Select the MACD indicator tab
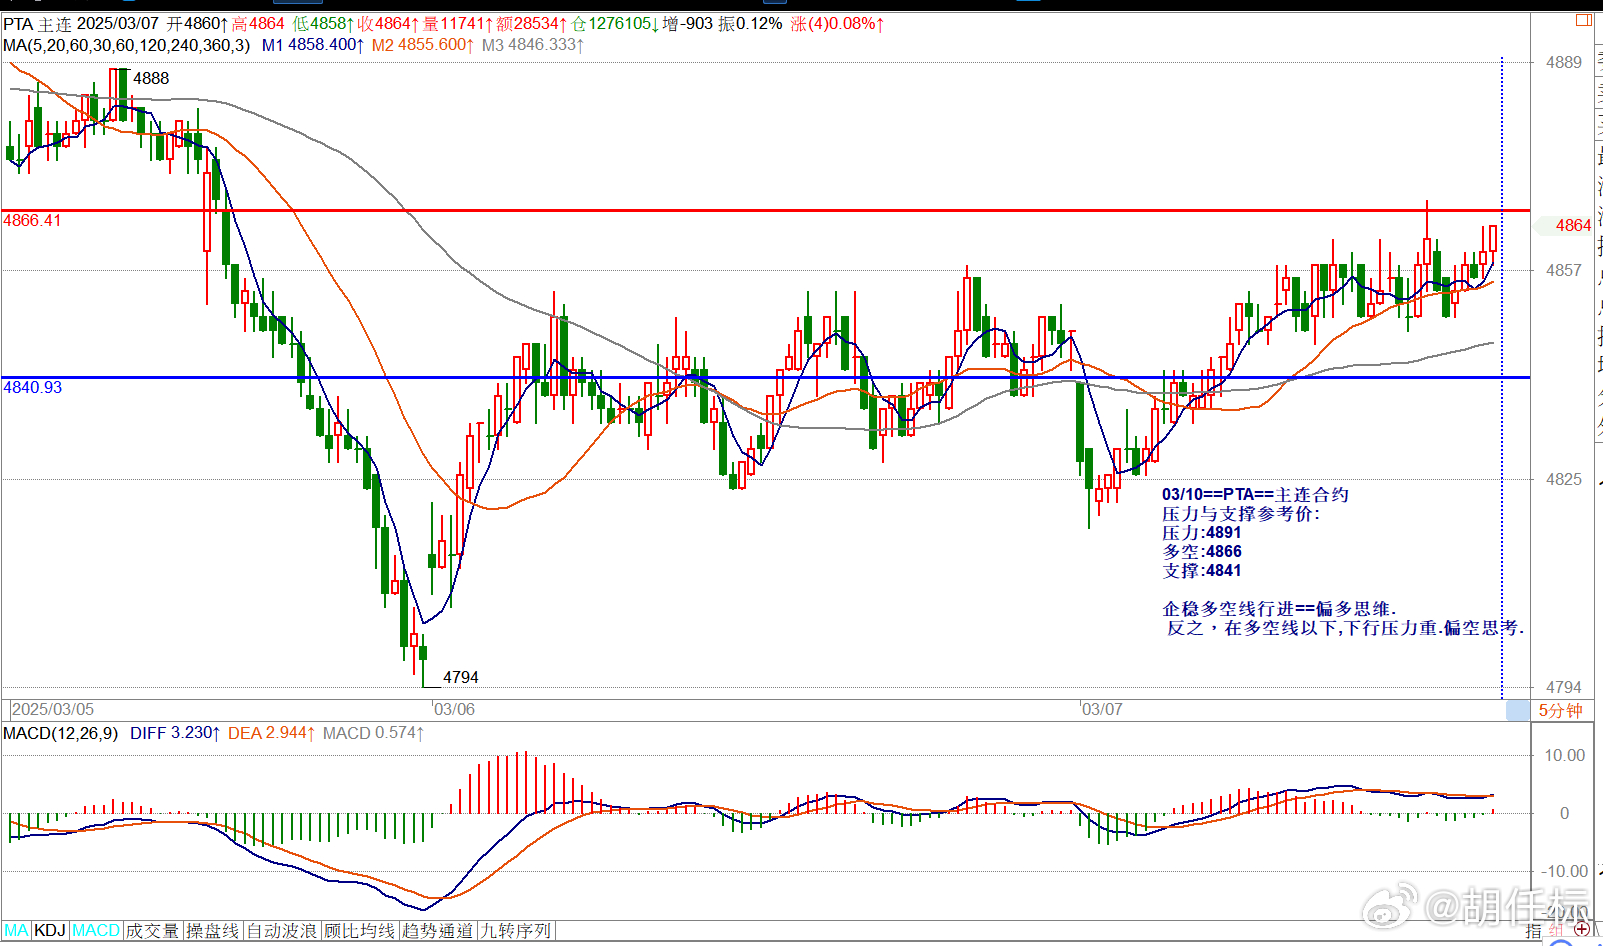1603x946 pixels. point(96,931)
